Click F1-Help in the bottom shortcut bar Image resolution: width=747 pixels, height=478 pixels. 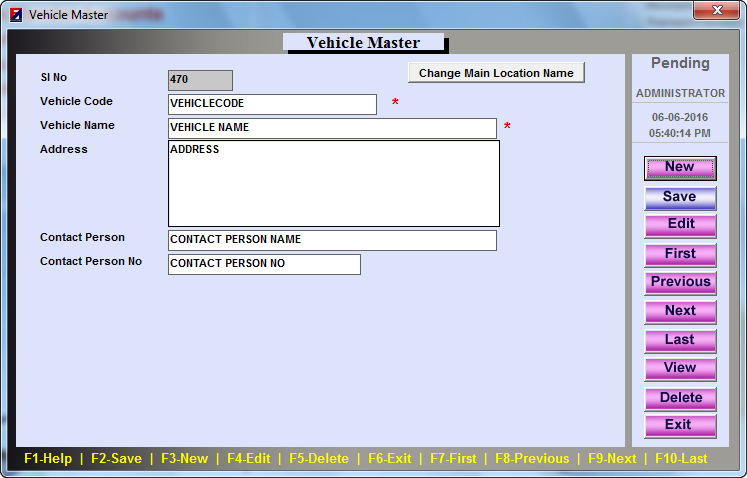(x=48, y=459)
